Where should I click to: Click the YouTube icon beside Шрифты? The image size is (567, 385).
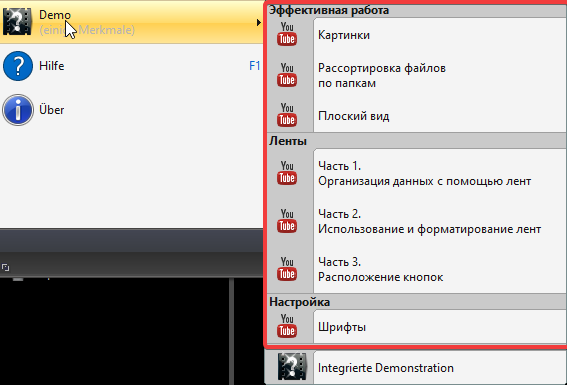(287, 326)
